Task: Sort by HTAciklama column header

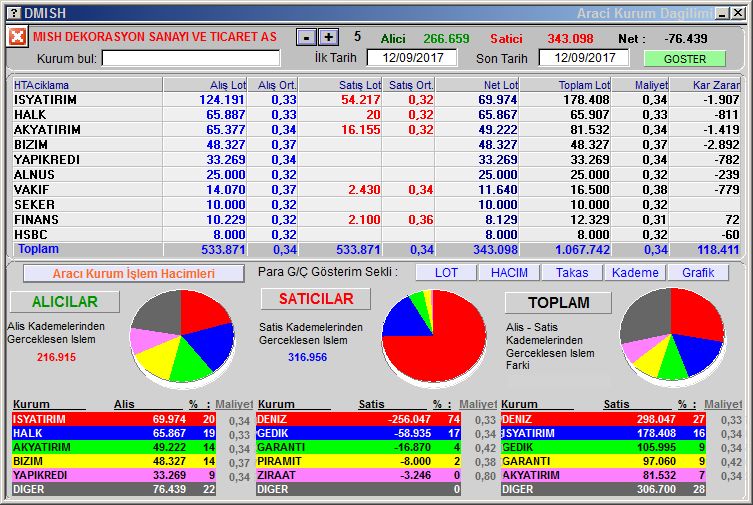Action: (x=87, y=85)
